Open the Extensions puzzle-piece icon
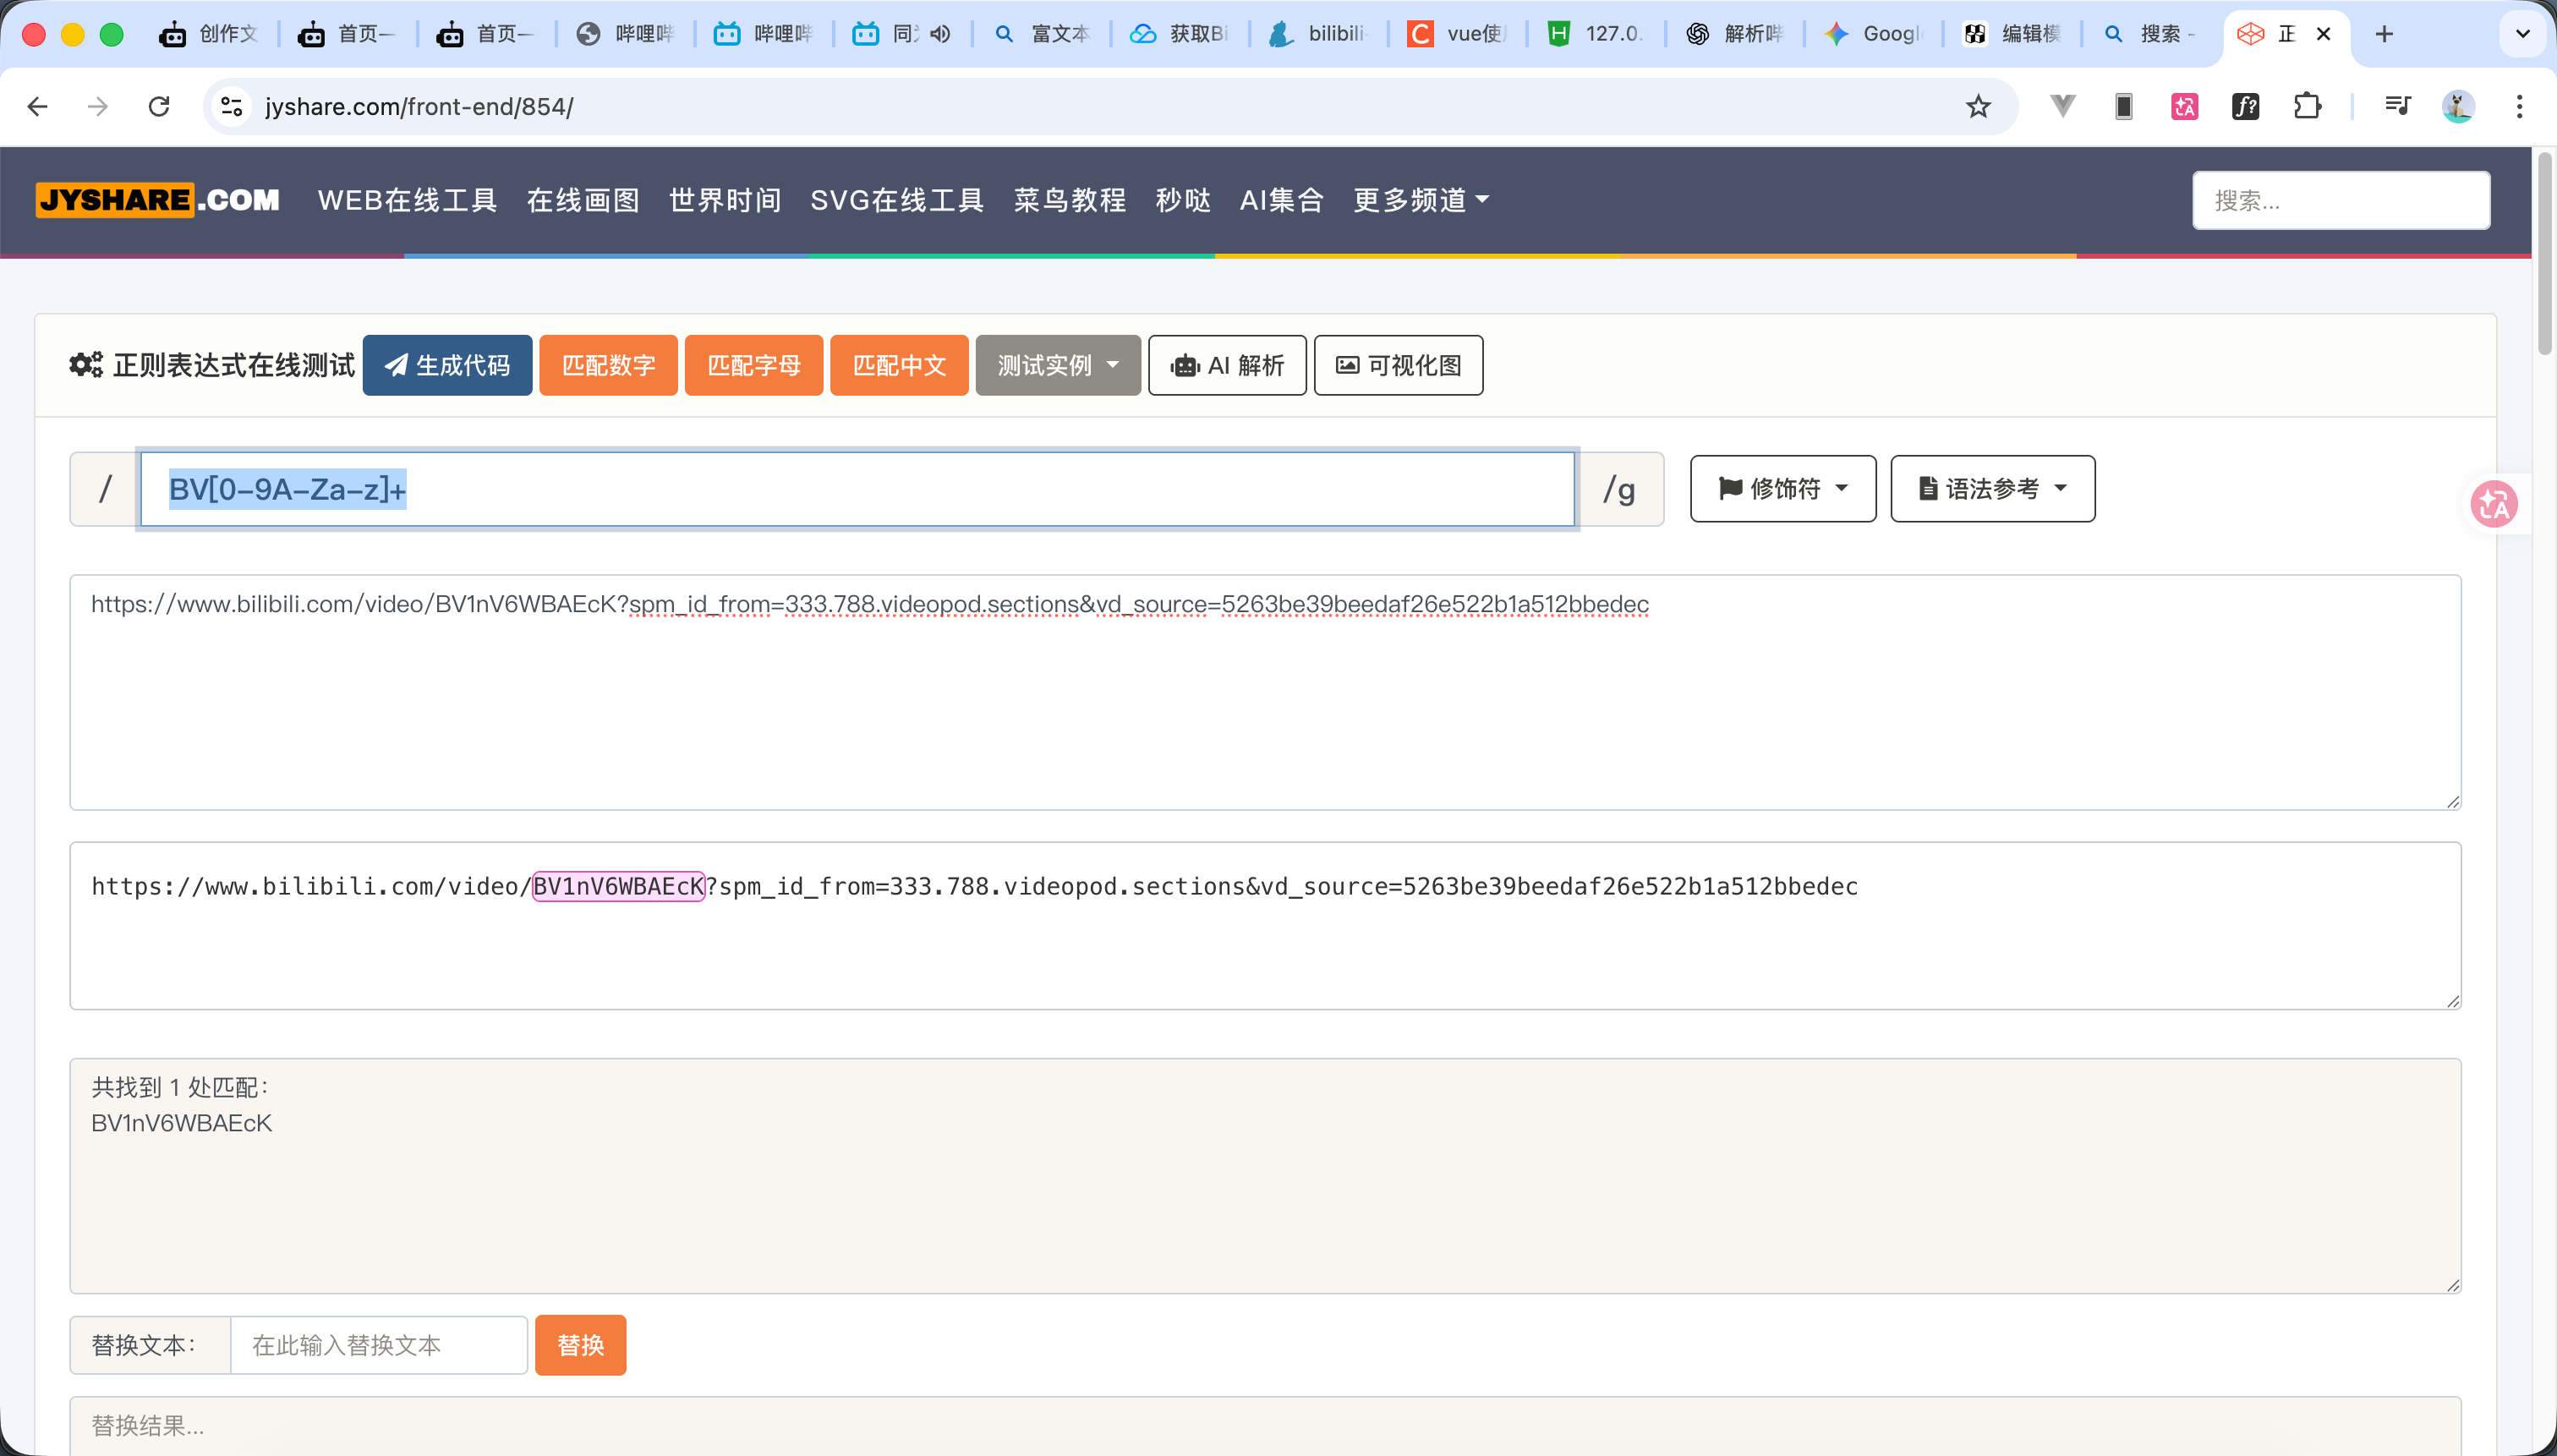Viewport: 2557px width, 1456px height. pos(2306,106)
